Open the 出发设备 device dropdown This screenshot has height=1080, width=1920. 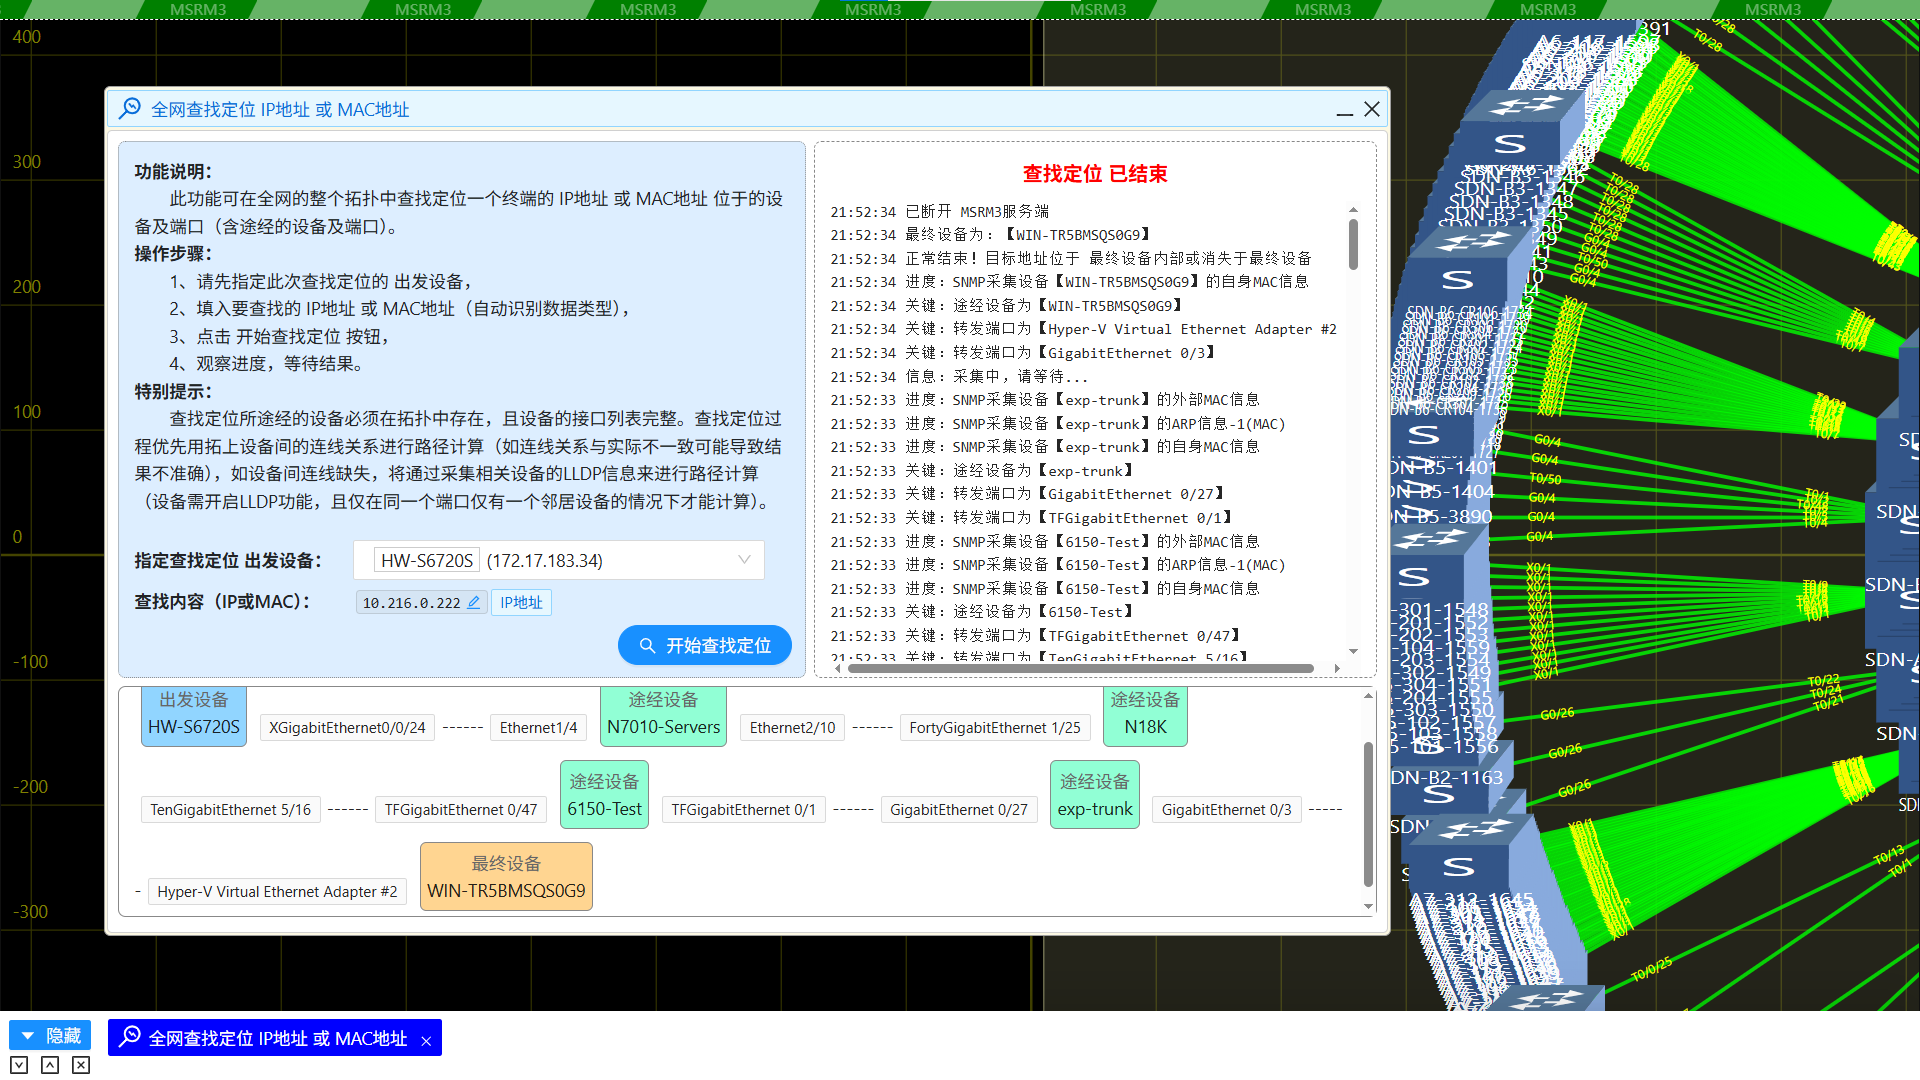click(x=559, y=560)
